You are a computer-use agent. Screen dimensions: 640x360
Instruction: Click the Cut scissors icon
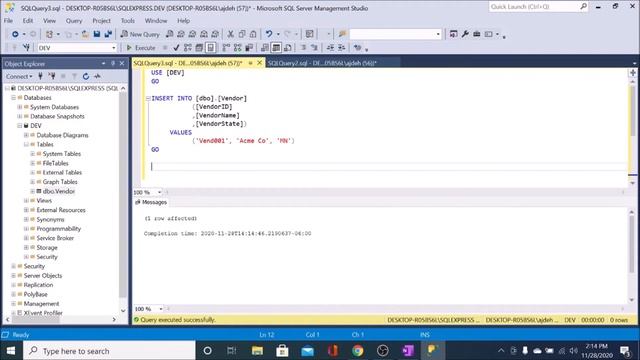(231, 34)
